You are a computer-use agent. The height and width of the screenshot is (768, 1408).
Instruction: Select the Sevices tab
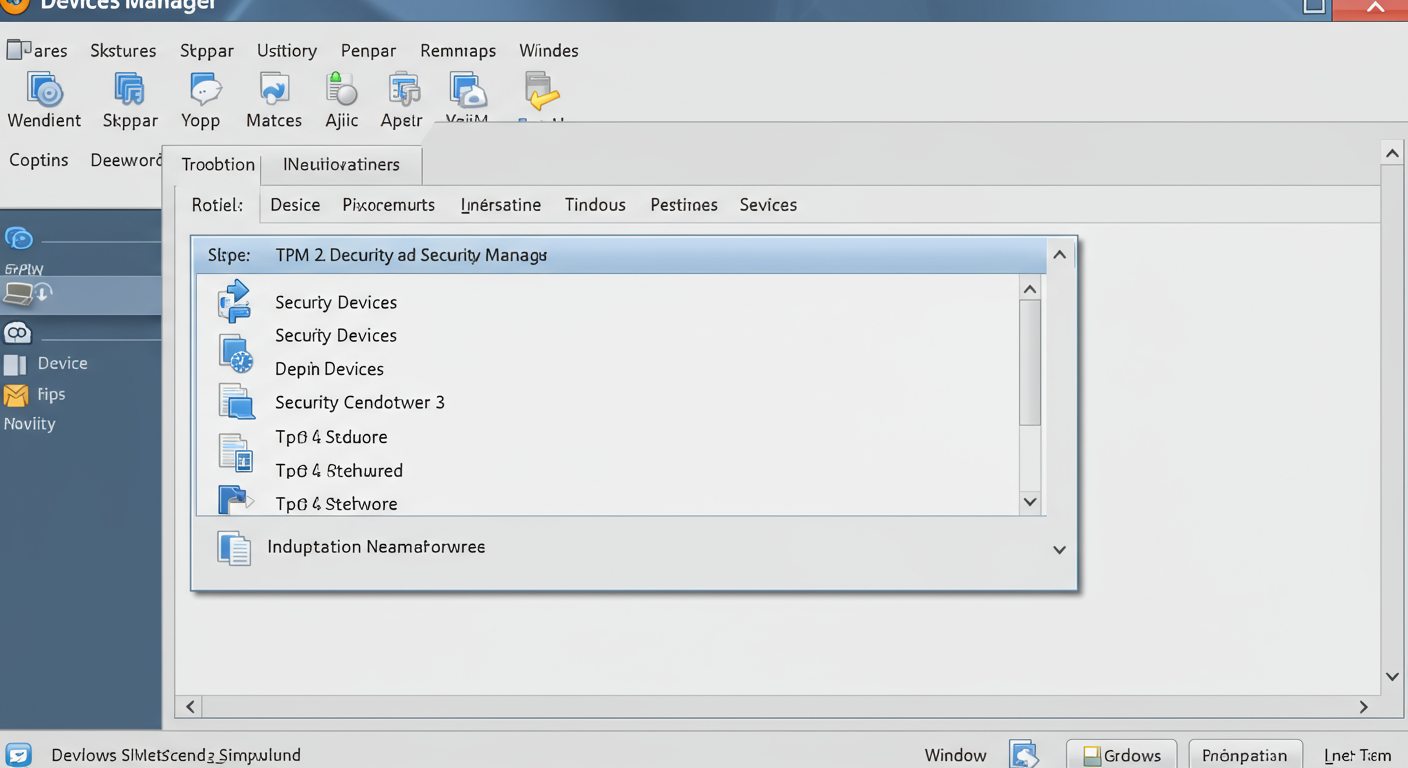click(x=768, y=205)
